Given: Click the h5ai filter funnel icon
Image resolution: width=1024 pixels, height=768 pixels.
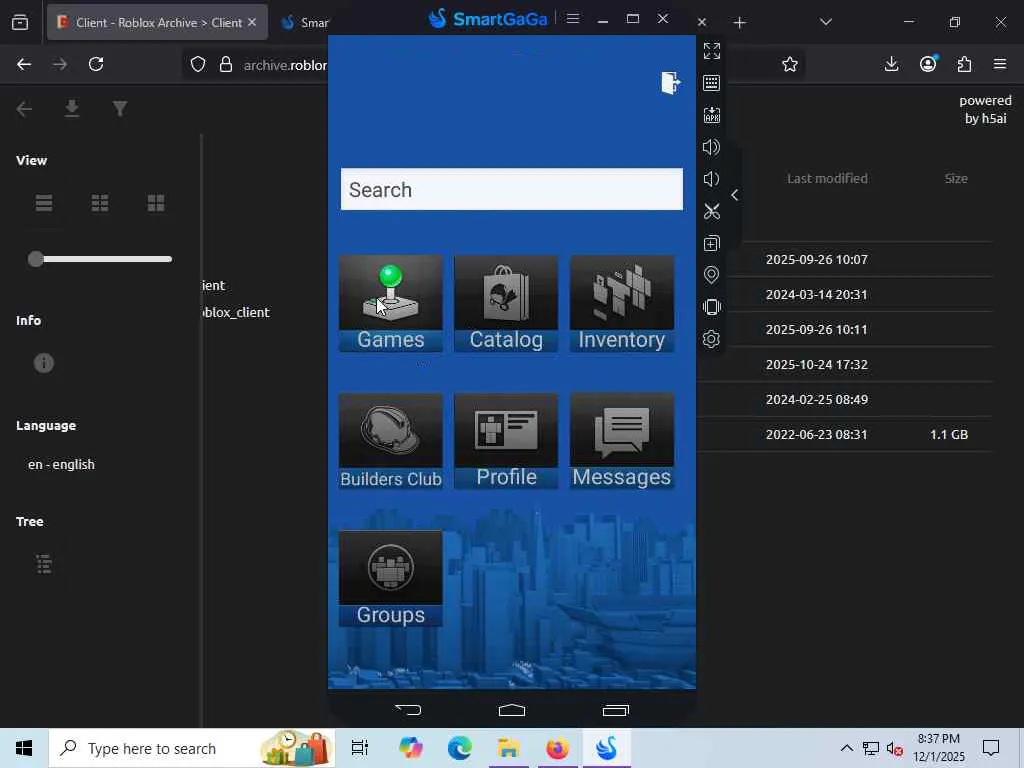Looking at the screenshot, I should click(x=120, y=108).
